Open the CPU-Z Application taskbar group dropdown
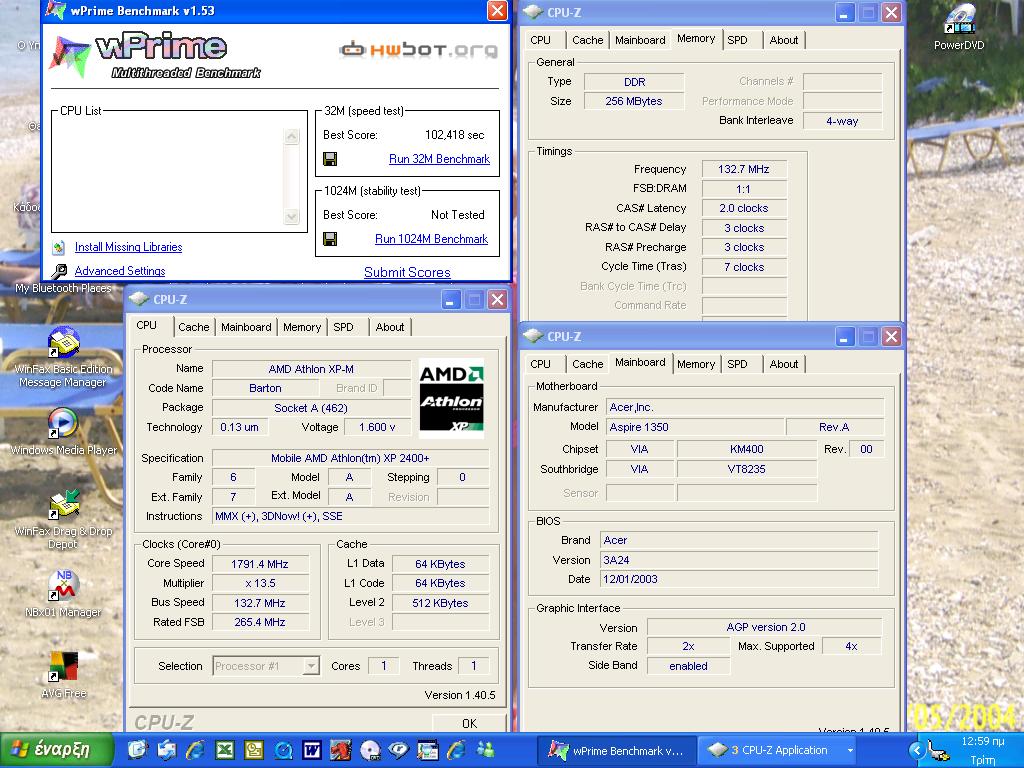Viewport: 1024px width, 768px height. pyautogui.click(x=850, y=750)
